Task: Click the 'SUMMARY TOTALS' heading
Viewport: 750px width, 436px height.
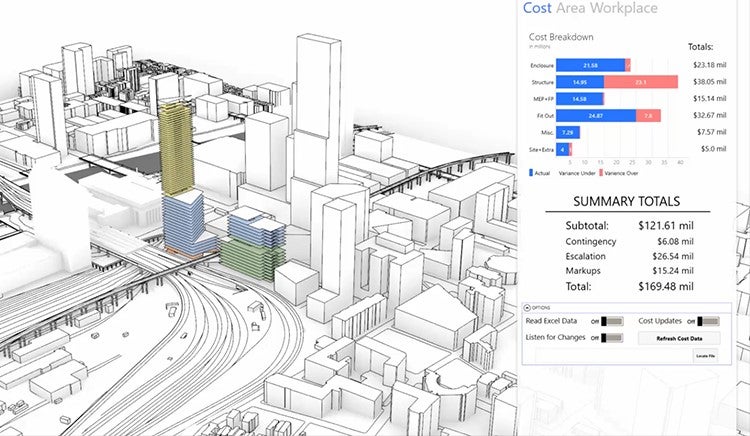Action: [x=627, y=201]
